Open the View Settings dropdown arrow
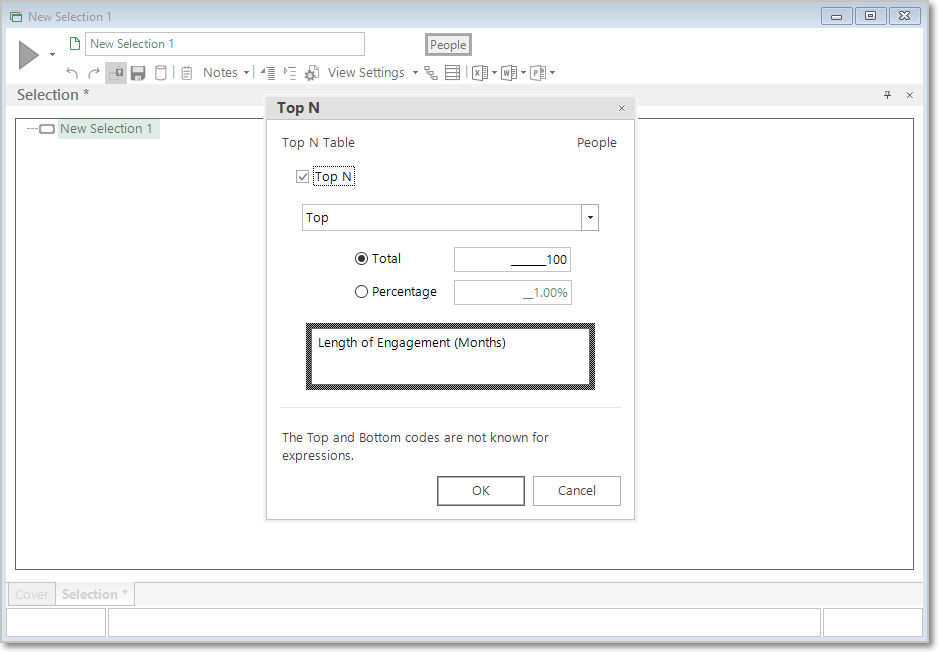The height and width of the screenshot is (652, 938). point(415,73)
